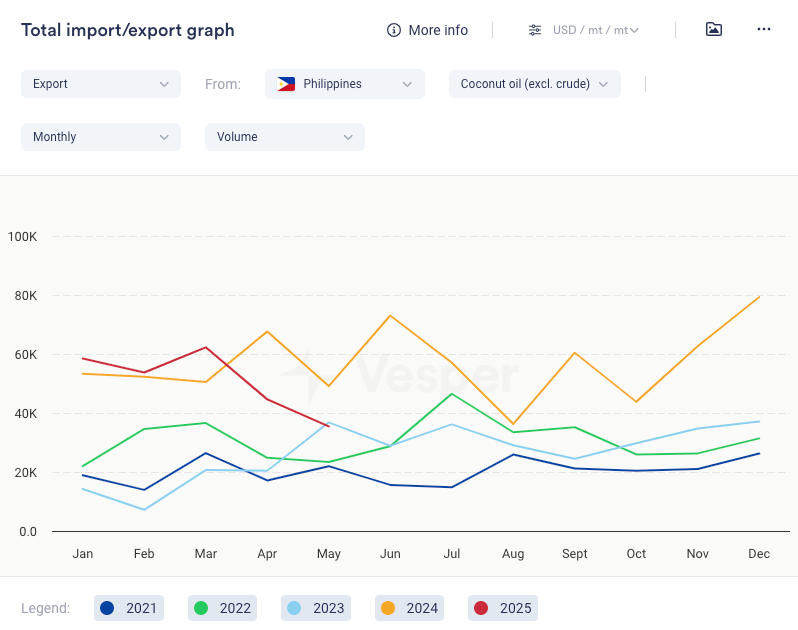The width and height of the screenshot is (798, 630).
Task: Toggle the 2021 series in legend
Action: coord(128,608)
